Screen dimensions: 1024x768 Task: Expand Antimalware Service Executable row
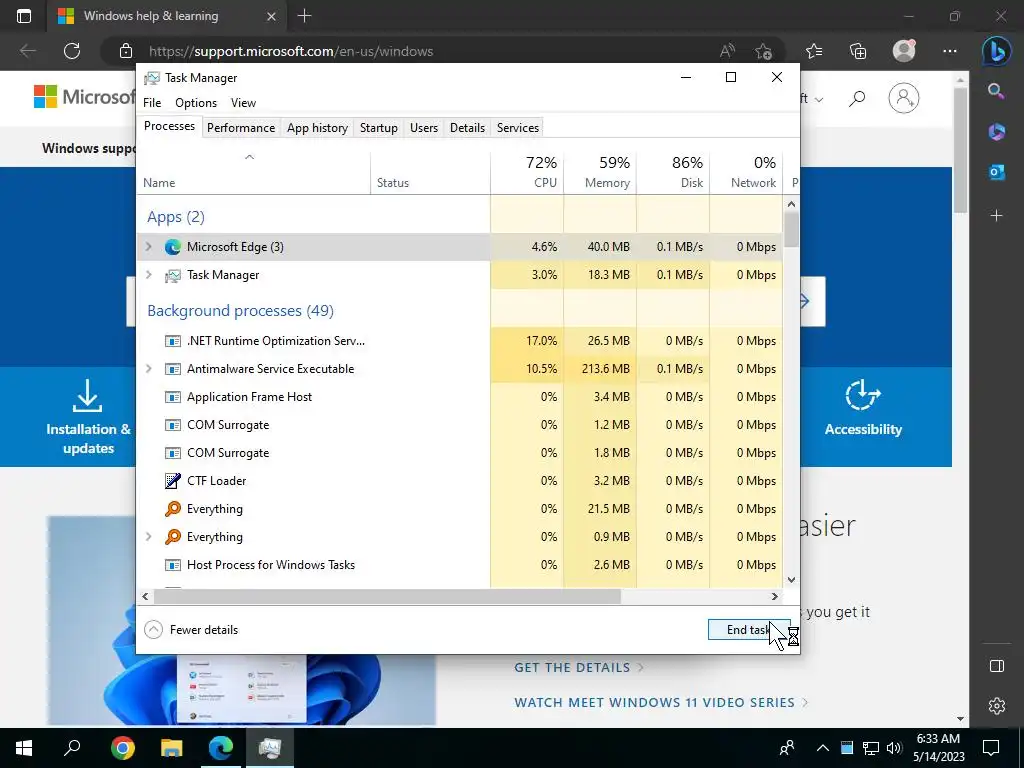point(148,369)
